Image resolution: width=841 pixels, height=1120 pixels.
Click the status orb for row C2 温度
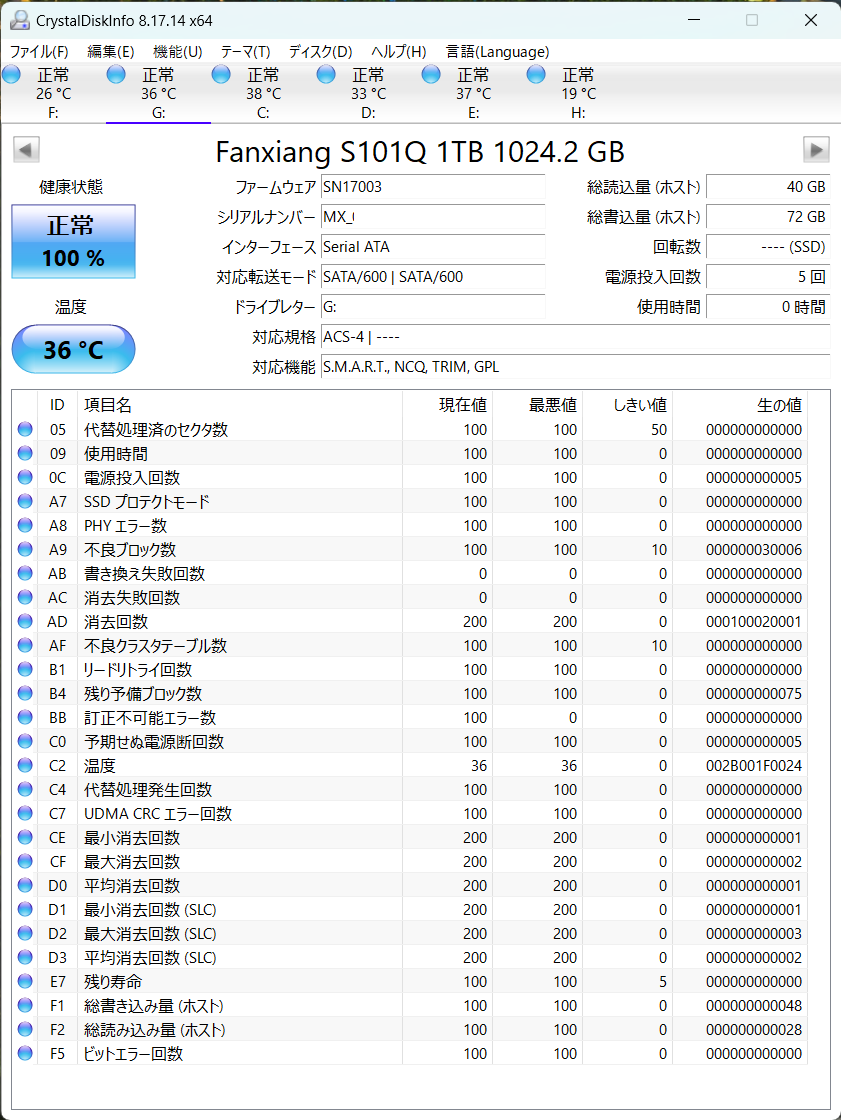[x=25, y=765]
